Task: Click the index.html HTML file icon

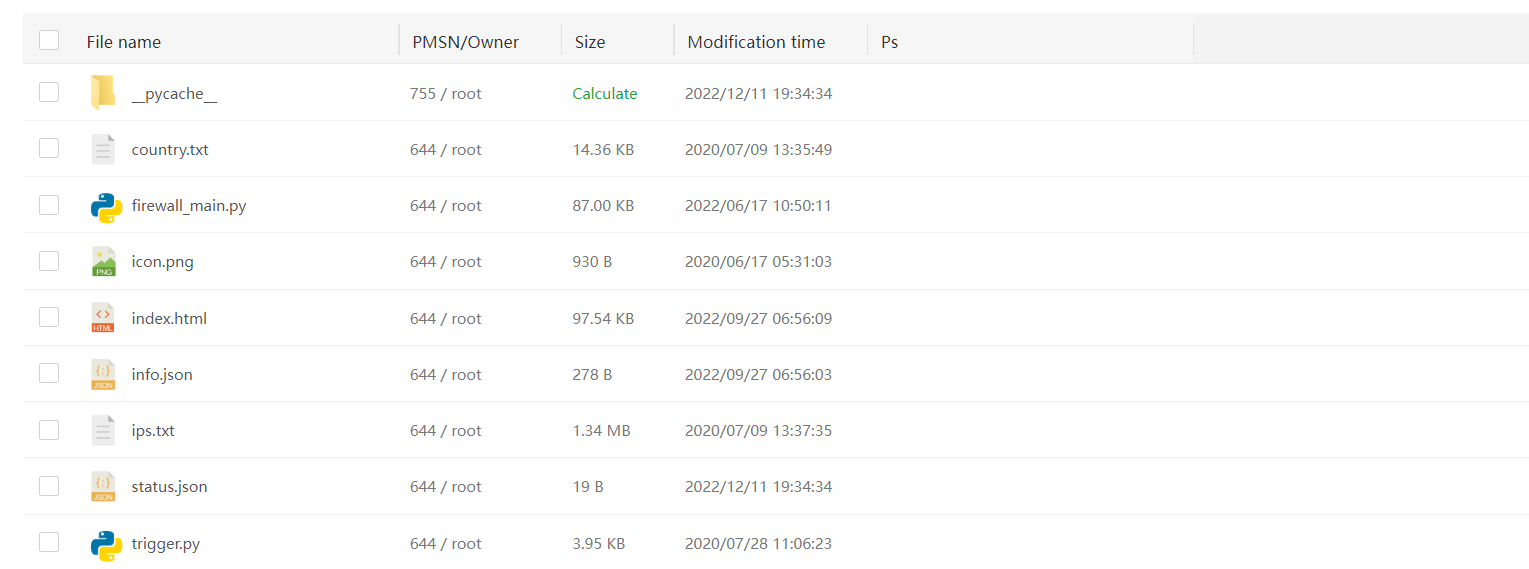Action: click(103, 318)
